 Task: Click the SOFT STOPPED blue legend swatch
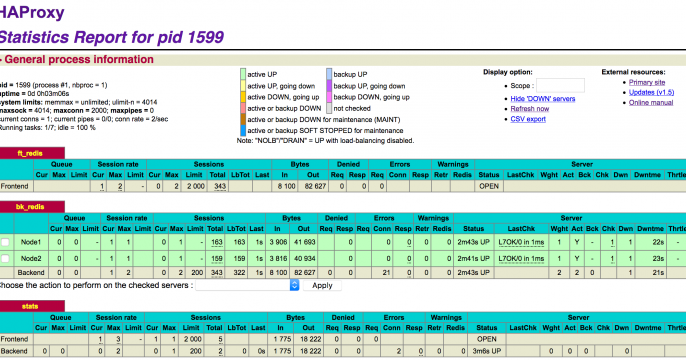click(x=243, y=130)
